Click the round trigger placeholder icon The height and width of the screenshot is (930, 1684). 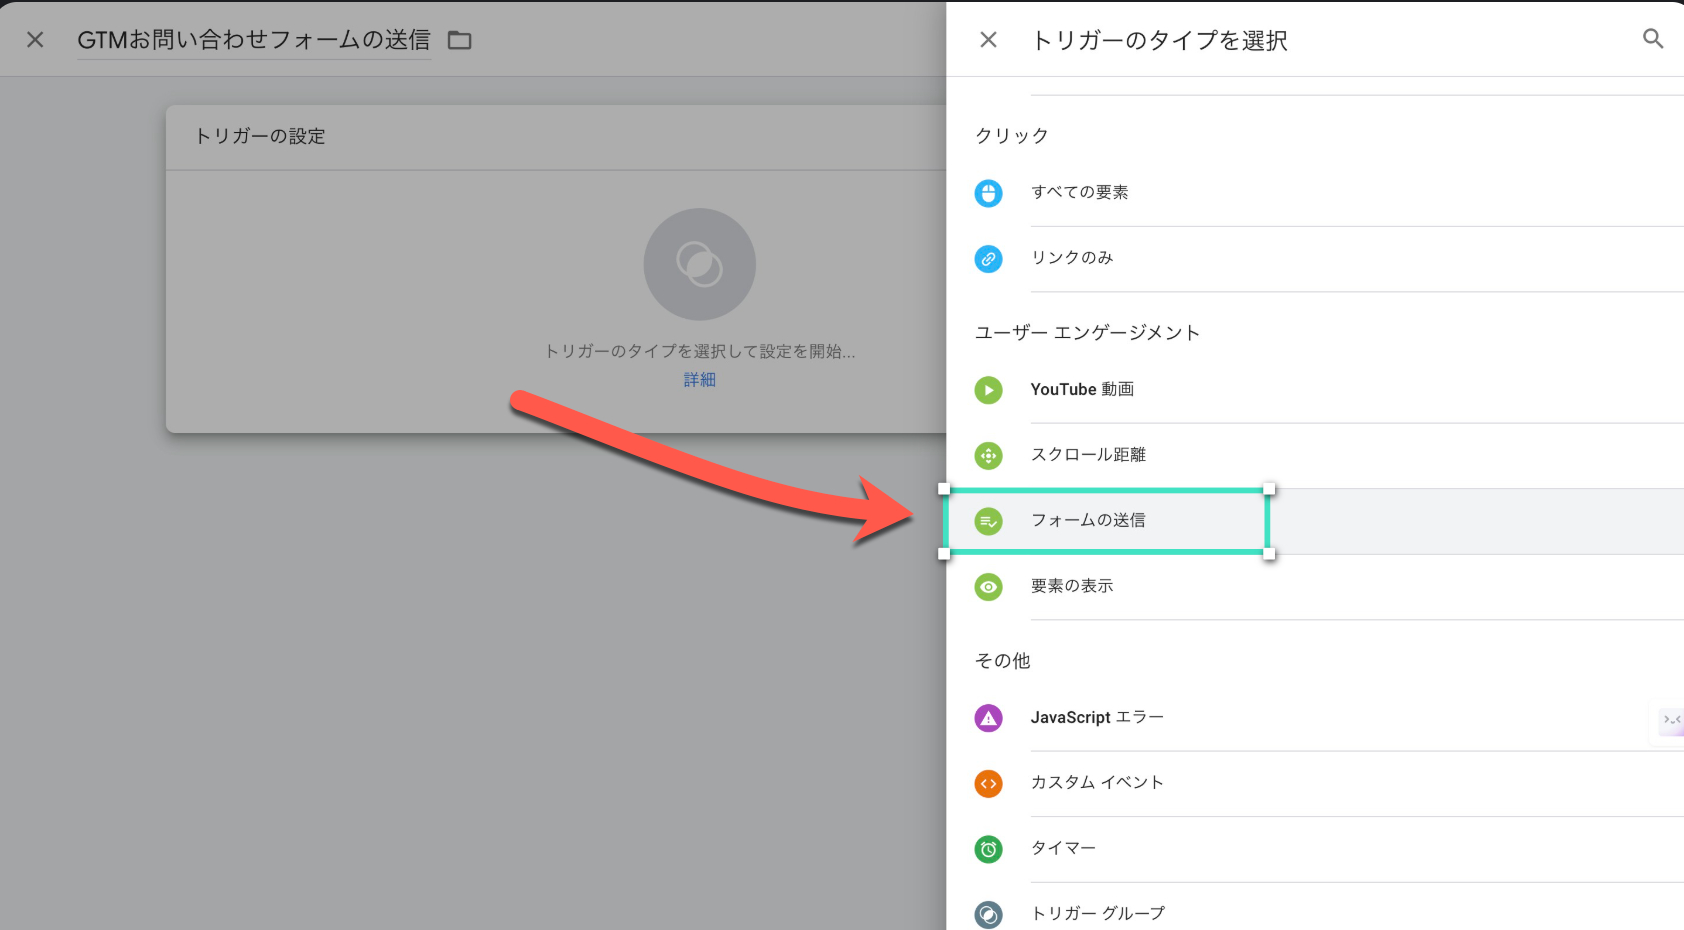[x=699, y=264]
